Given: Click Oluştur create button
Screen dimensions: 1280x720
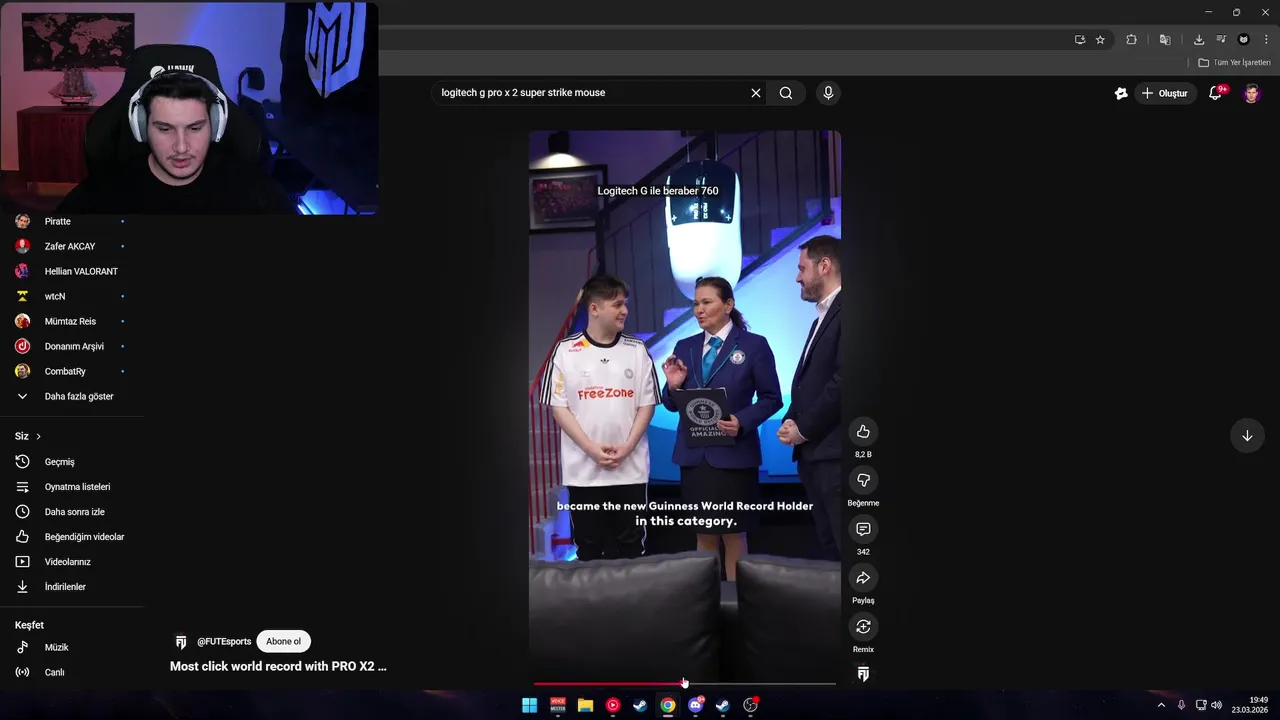Looking at the screenshot, I should [x=1166, y=93].
